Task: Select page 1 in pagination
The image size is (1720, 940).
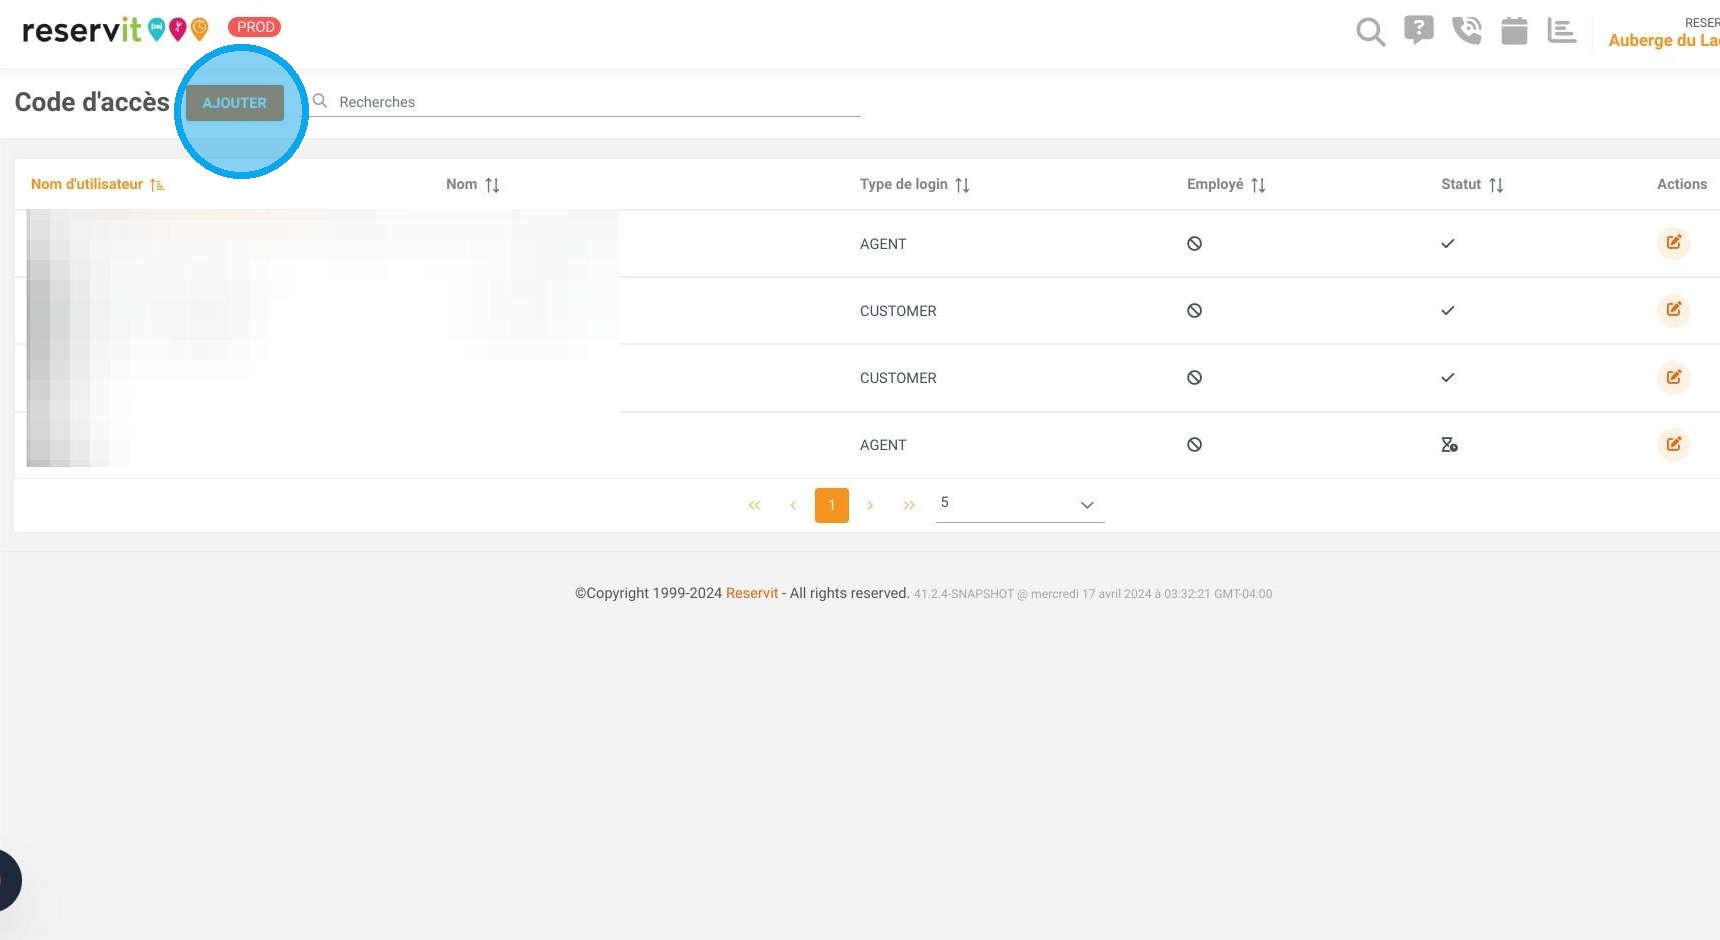Action: 831,506
